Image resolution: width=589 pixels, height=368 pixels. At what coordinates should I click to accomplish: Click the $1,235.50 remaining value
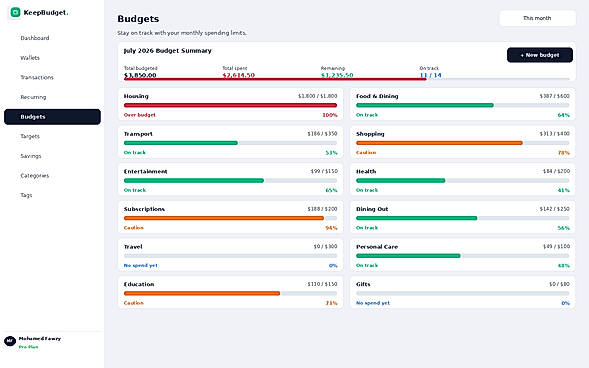[x=337, y=75]
